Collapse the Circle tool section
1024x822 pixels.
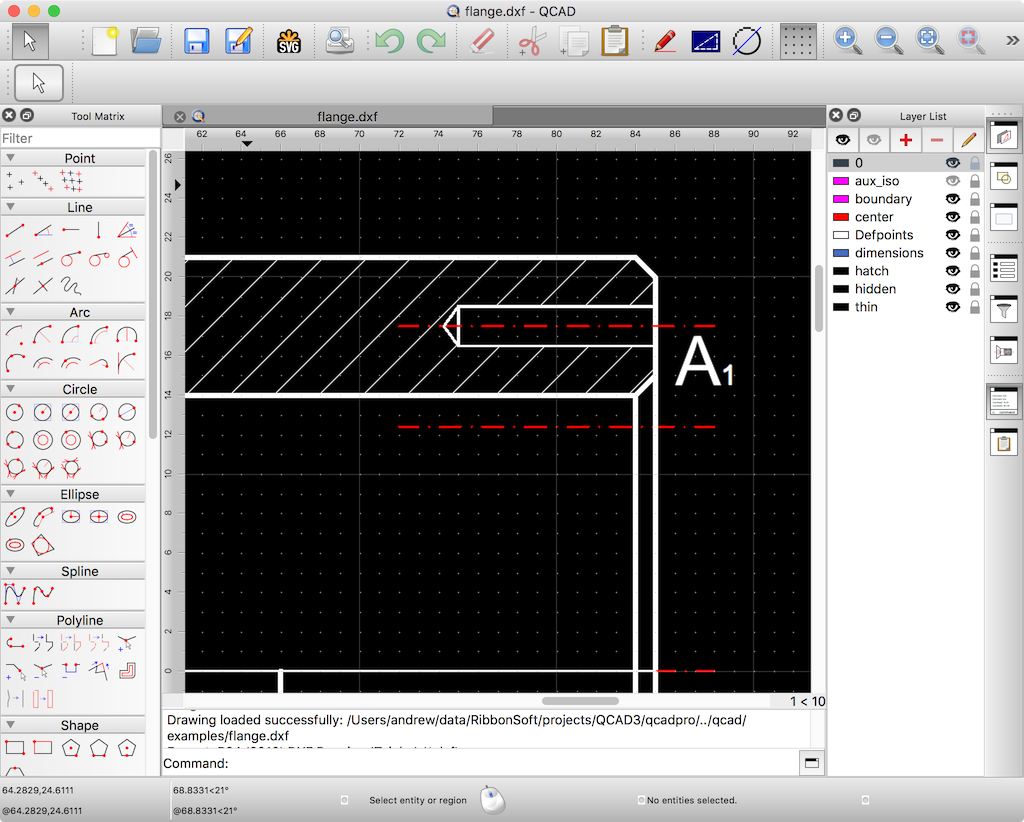point(11,389)
